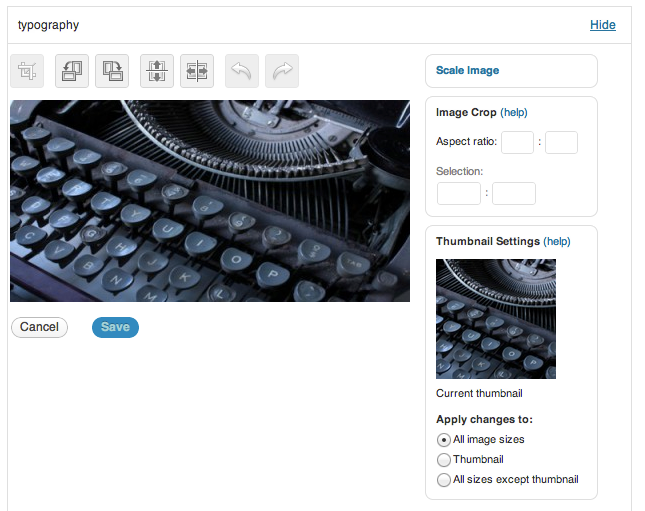
Task: Click the main typewriter image canvas
Action: click(x=210, y=201)
